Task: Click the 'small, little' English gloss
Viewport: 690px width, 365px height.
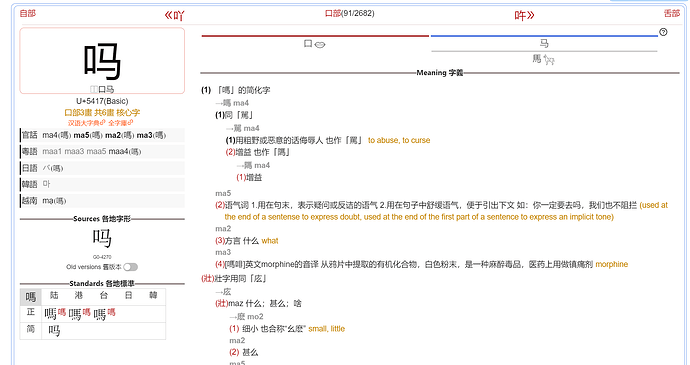Action: [x=327, y=329]
